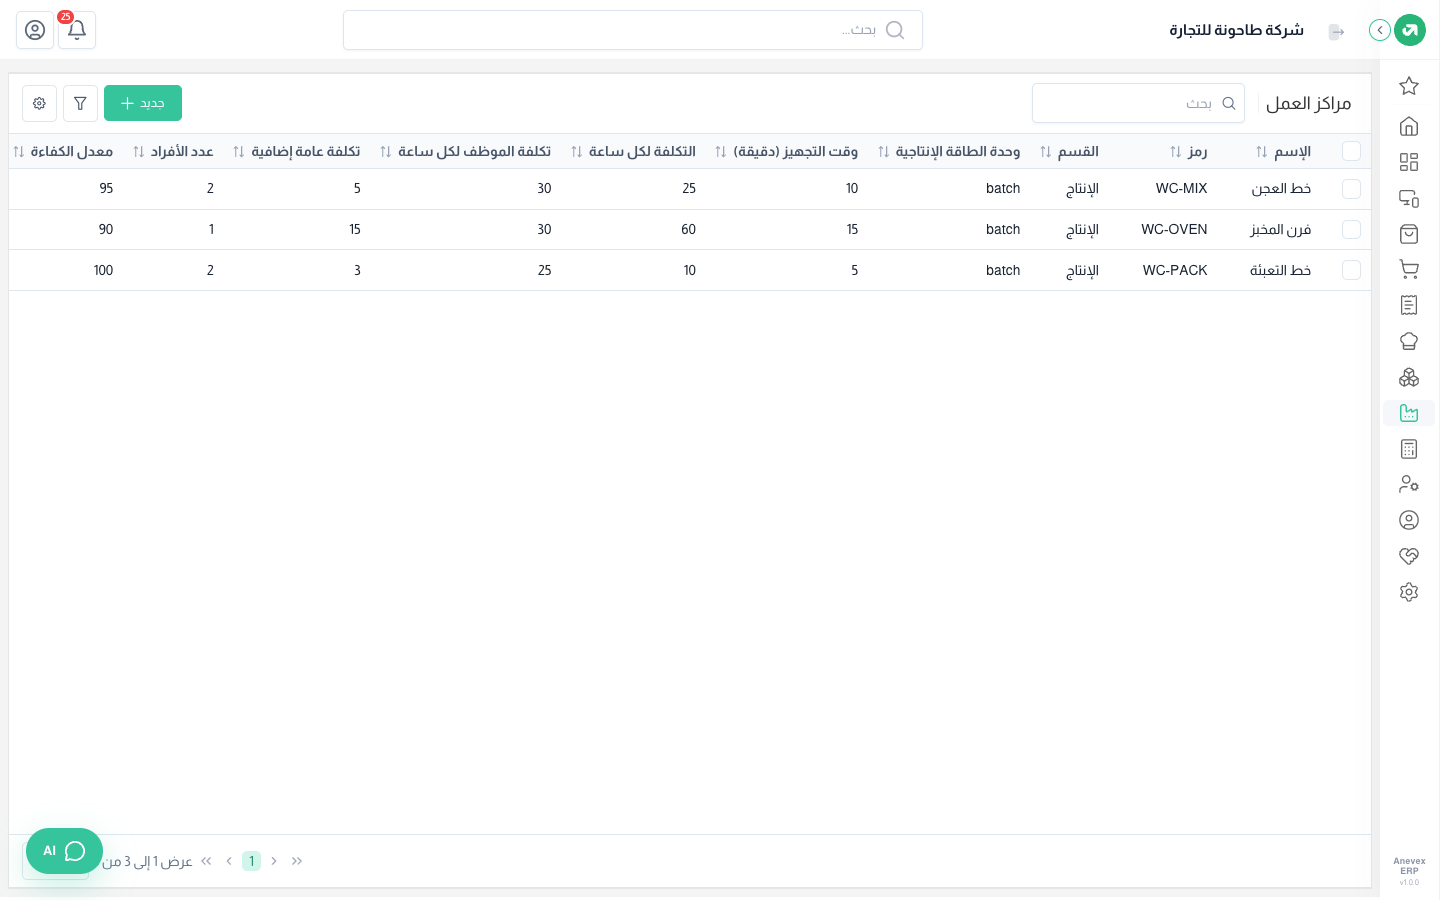Open the dashboard grid icon in sidebar
The image size is (1440, 900).
pyautogui.click(x=1409, y=162)
